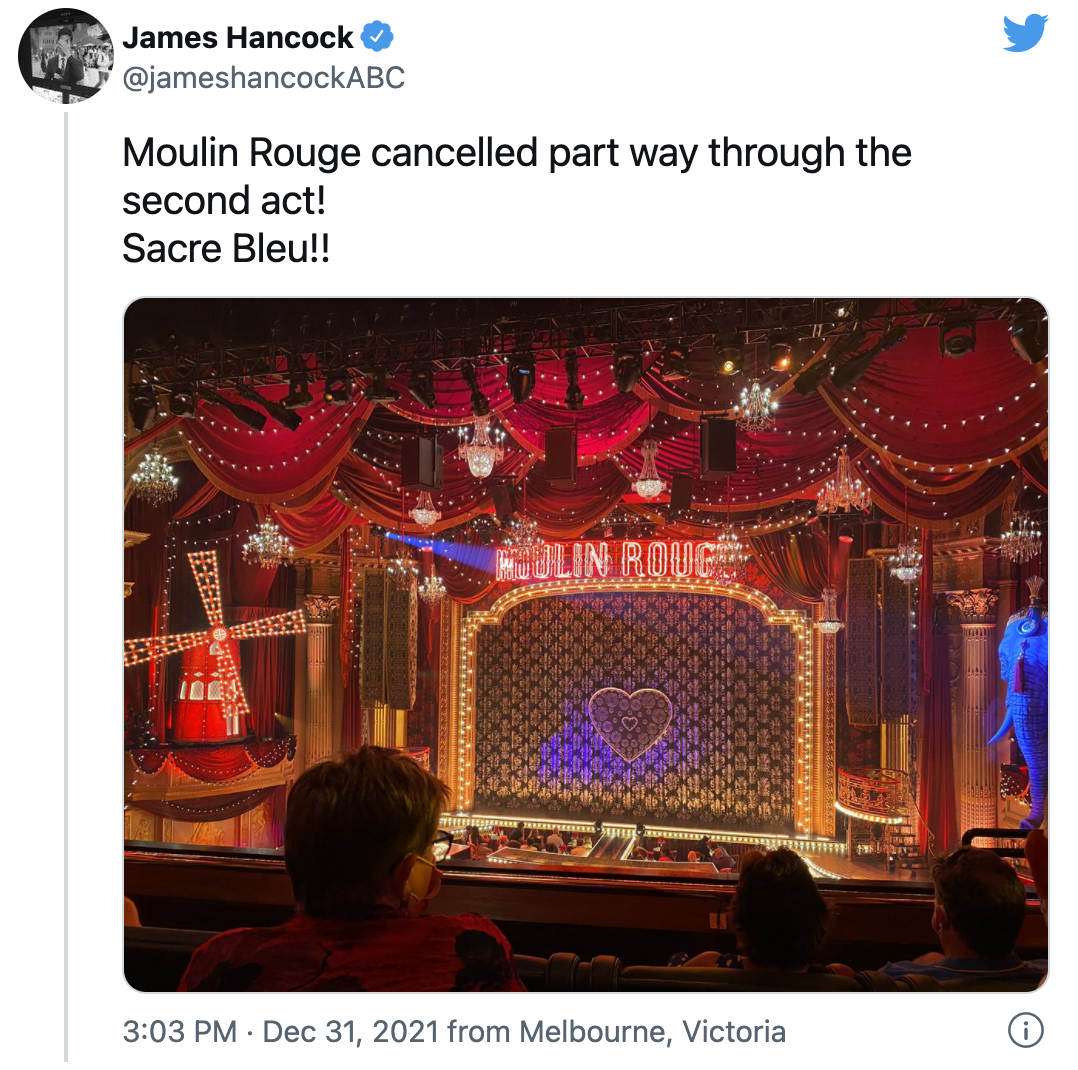Image resolution: width=1078 pixels, height=1070 pixels.
Task: Click the 3:03 PM timestamp
Action: [x=179, y=1031]
